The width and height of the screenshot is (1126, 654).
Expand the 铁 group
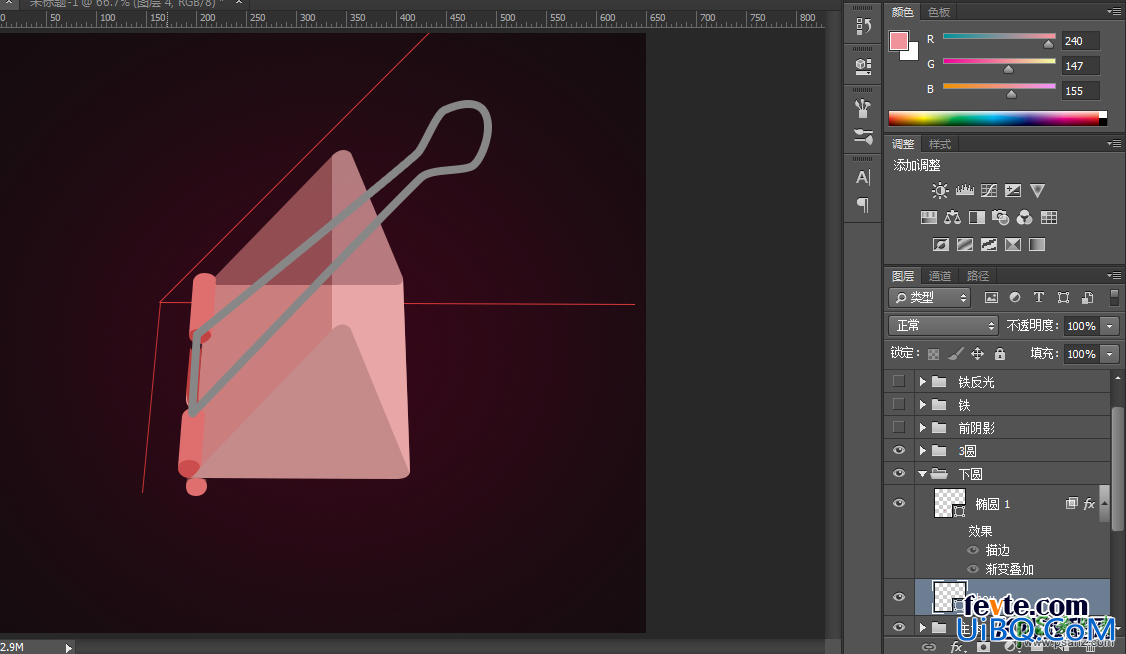923,405
